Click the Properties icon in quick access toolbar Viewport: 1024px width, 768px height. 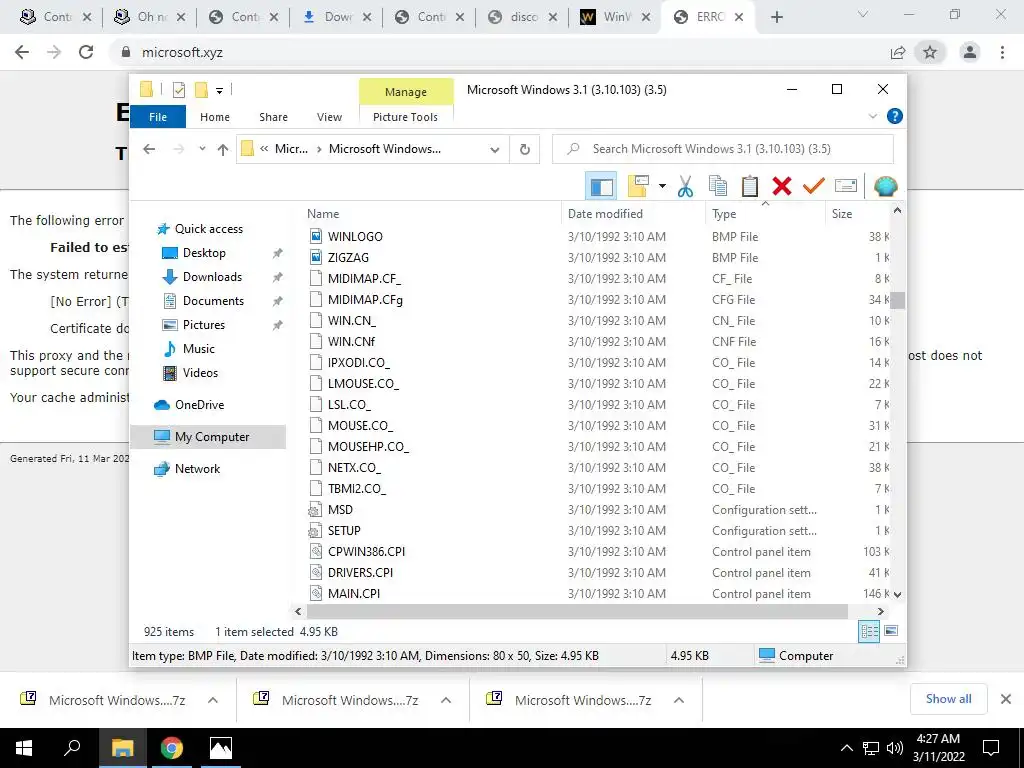179,90
